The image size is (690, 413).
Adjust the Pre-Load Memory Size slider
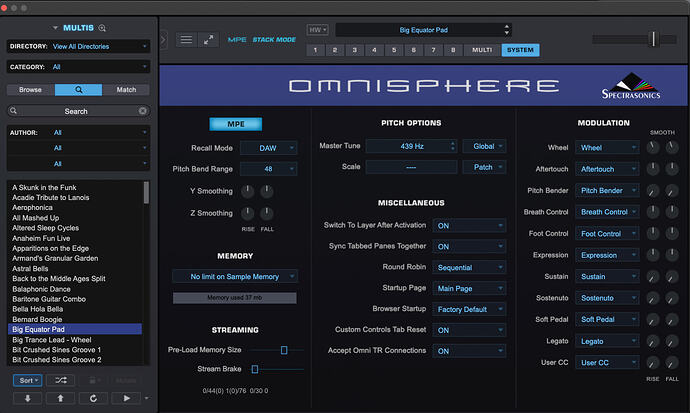[x=284, y=350]
